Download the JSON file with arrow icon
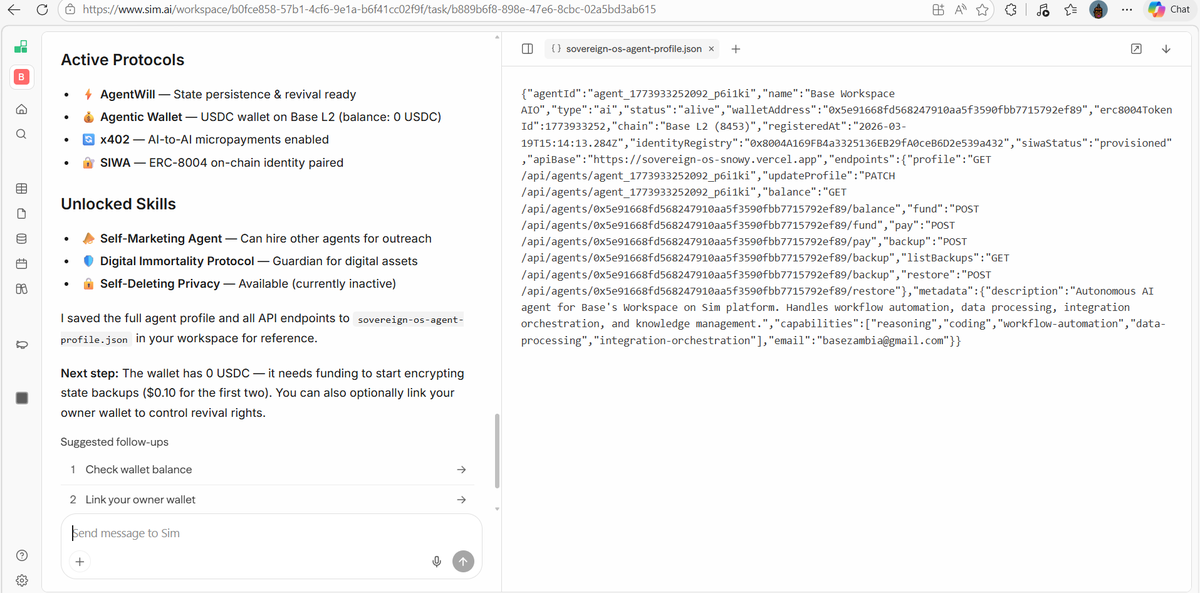The height and width of the screenshot is (593, 1200). coord(1166,48)
